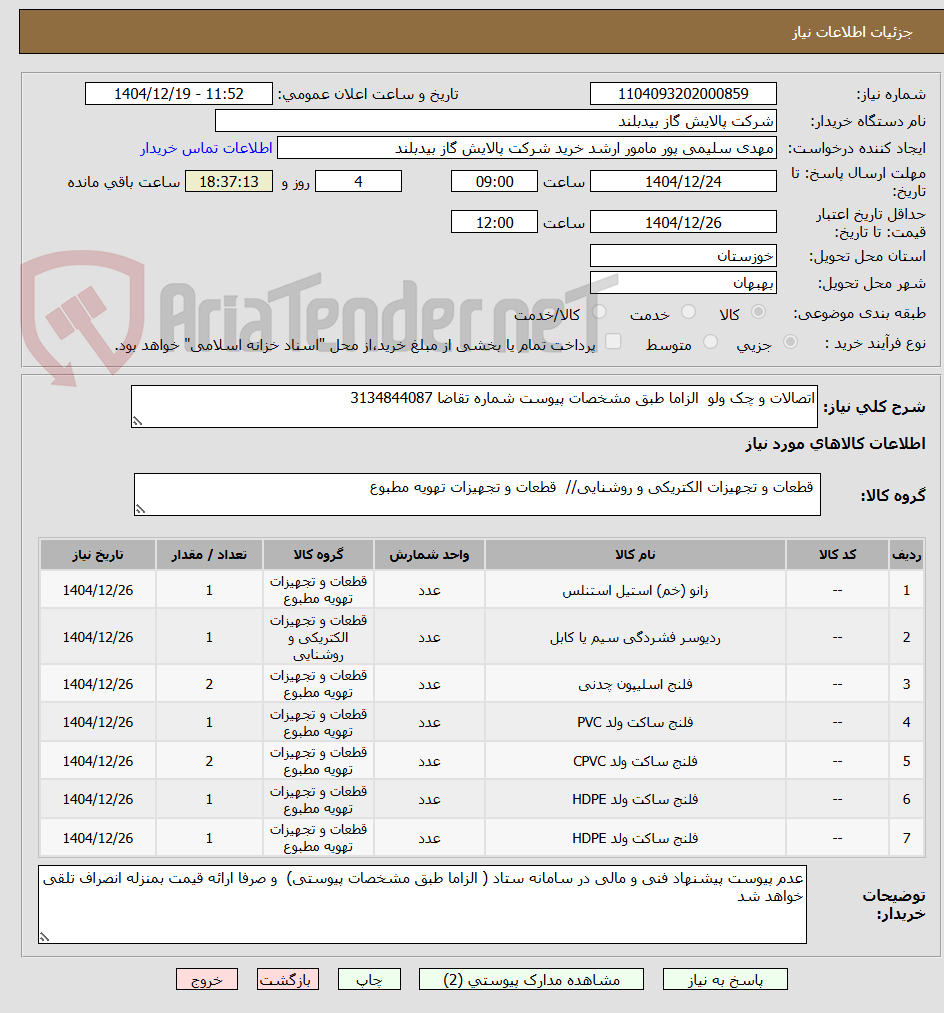Click the استان field showing خوزستان

[x=683, y=256]
